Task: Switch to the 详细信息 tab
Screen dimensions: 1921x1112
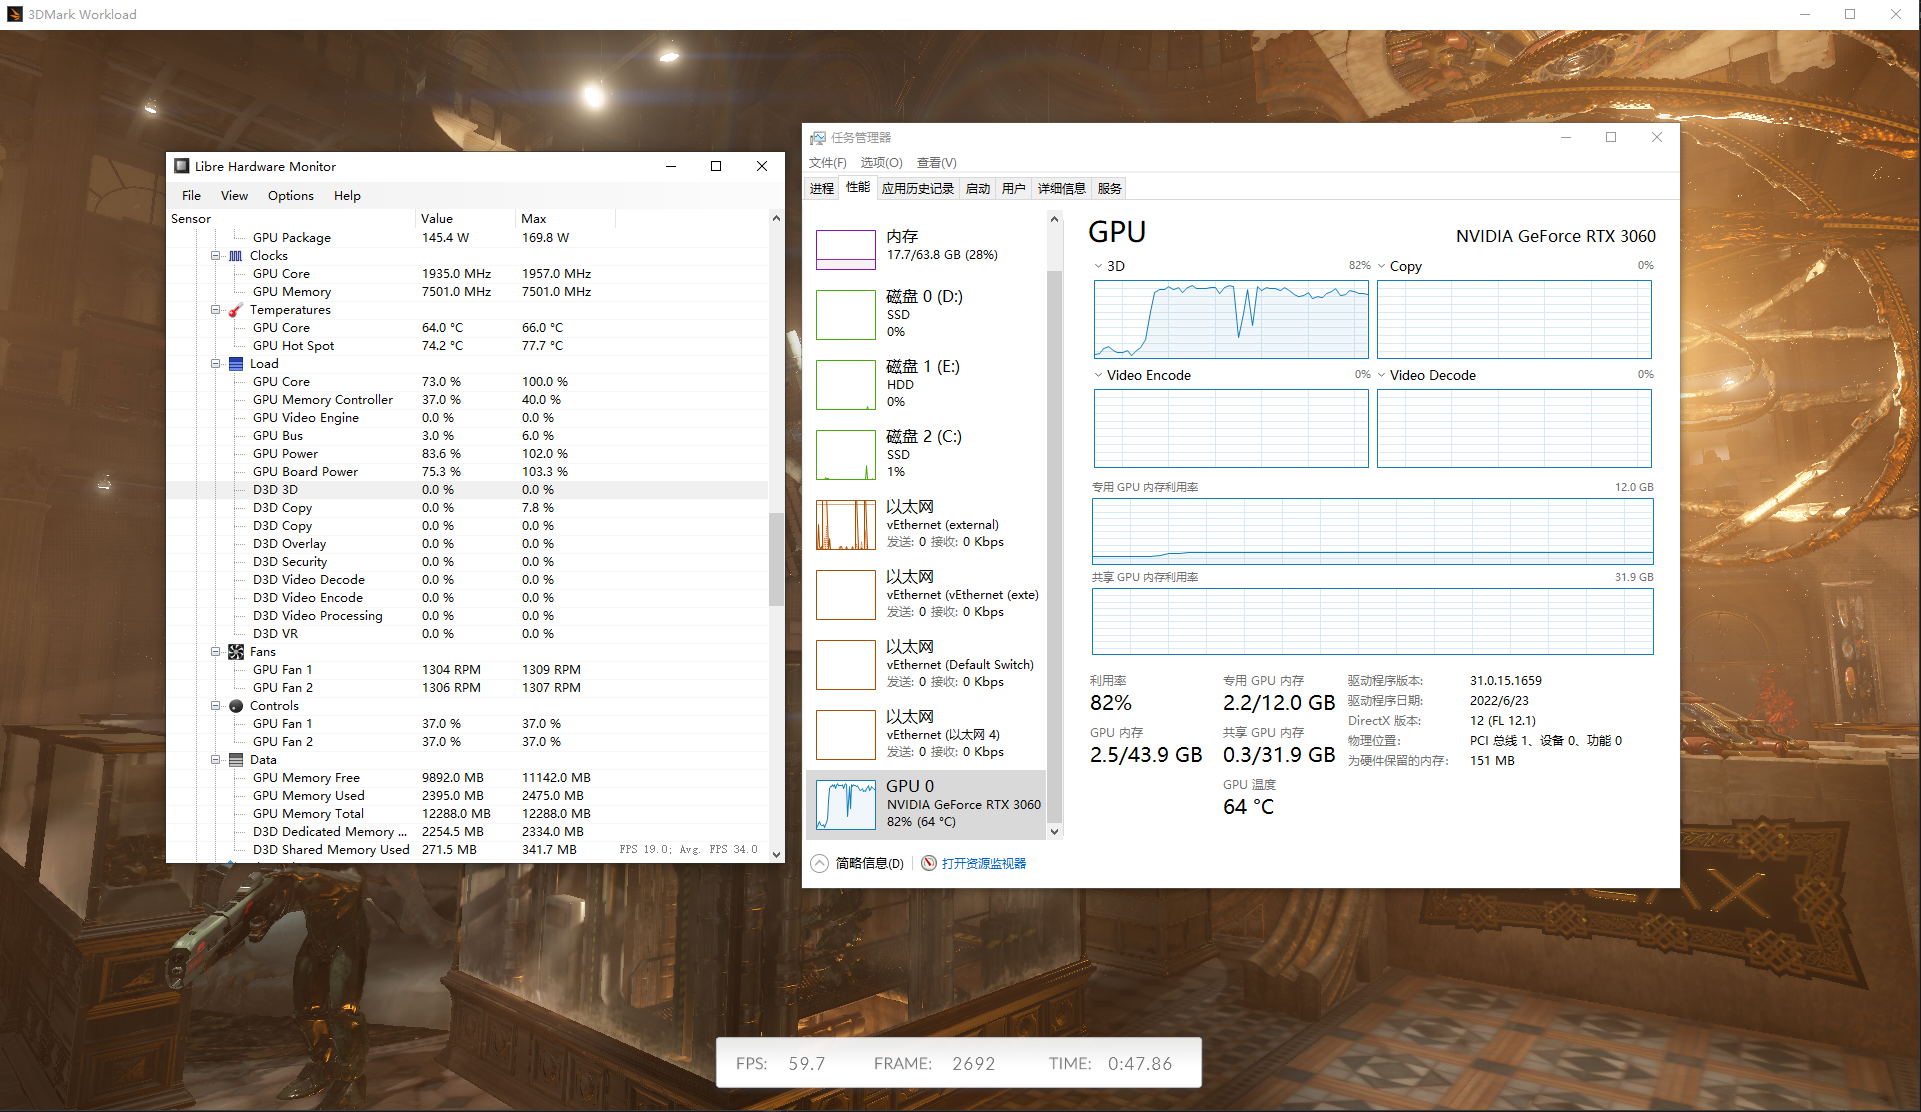Action: tap(1062, 188)
